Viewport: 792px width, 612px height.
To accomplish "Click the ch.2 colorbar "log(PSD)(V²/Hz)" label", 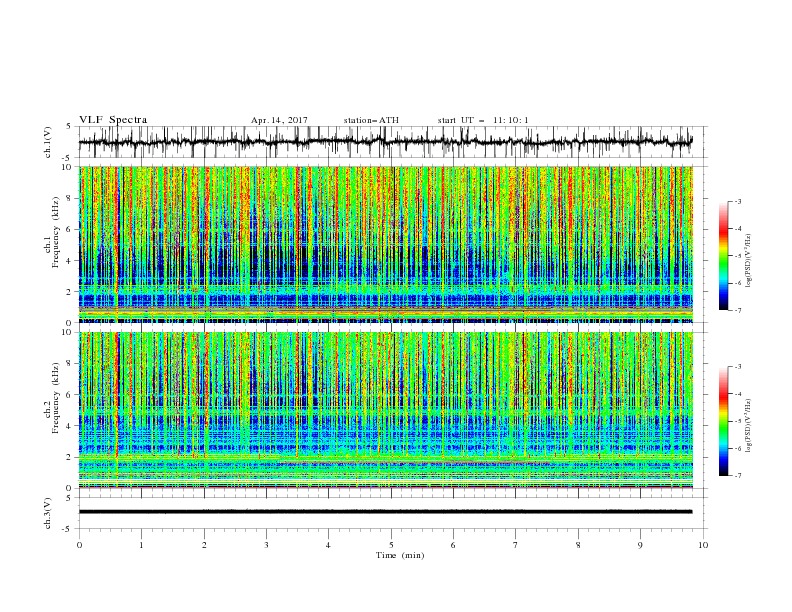I will pos(748,426).
